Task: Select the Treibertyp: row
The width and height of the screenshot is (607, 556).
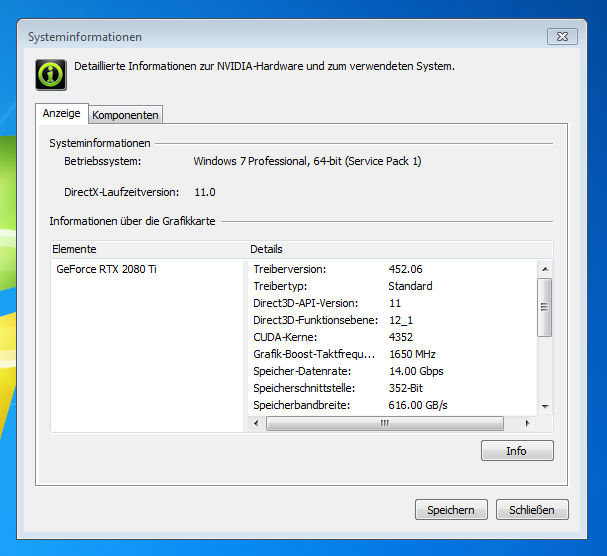Action: point(392,286)
